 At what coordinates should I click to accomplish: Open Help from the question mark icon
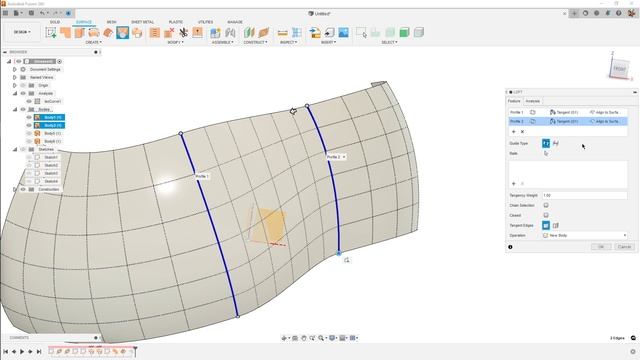point(619,13)
